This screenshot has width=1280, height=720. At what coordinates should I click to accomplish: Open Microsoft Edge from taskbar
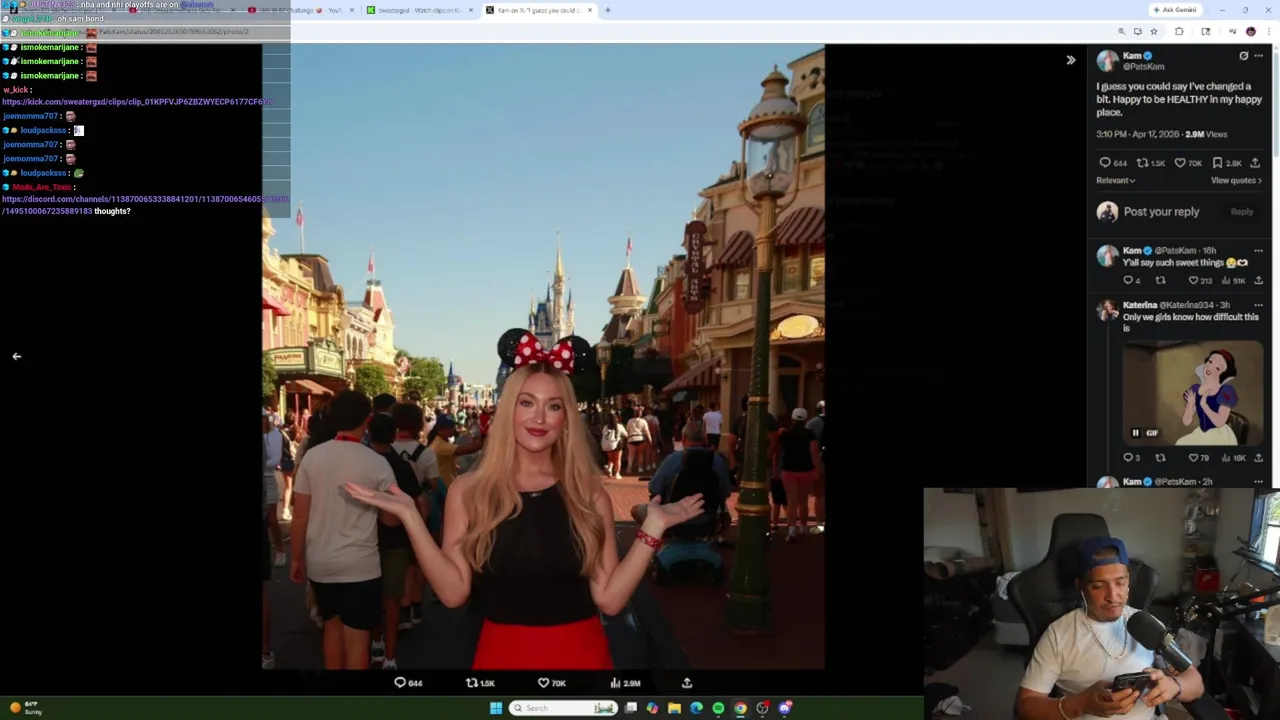[x=696, y=708]
